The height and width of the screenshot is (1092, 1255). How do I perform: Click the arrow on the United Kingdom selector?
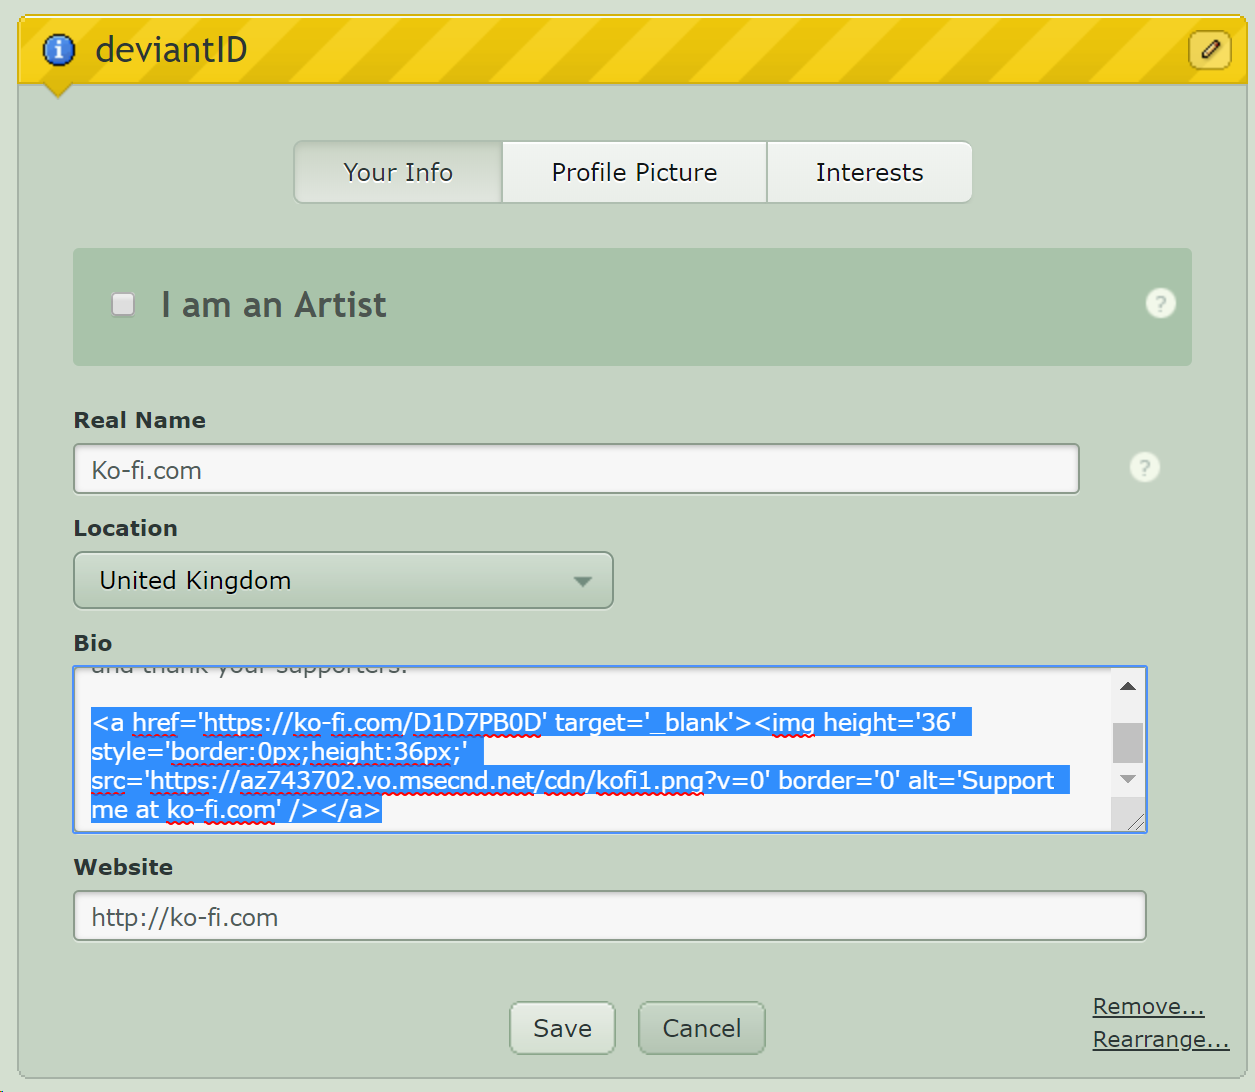583,580
